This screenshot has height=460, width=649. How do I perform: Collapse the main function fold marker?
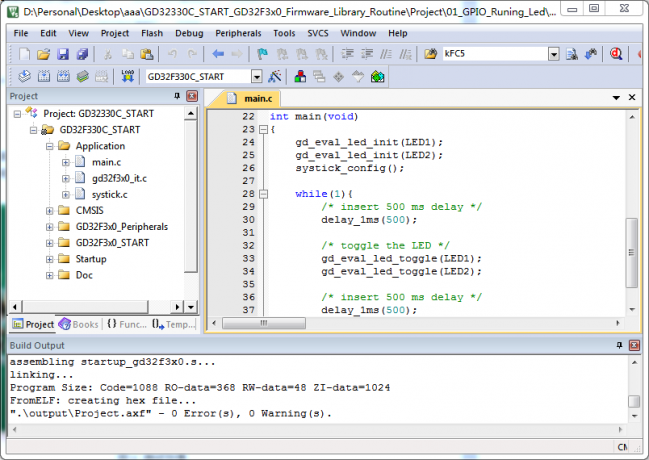tap(262, 130)
